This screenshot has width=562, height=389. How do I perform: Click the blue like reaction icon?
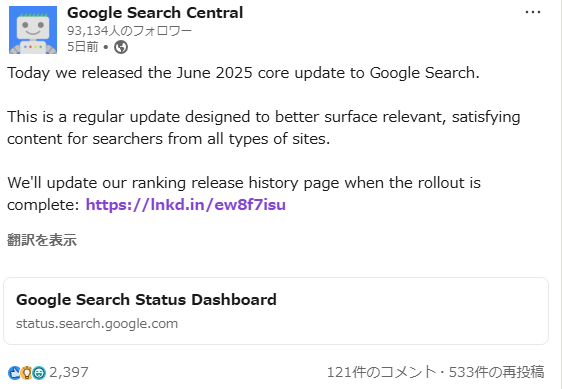pos(15,373)
